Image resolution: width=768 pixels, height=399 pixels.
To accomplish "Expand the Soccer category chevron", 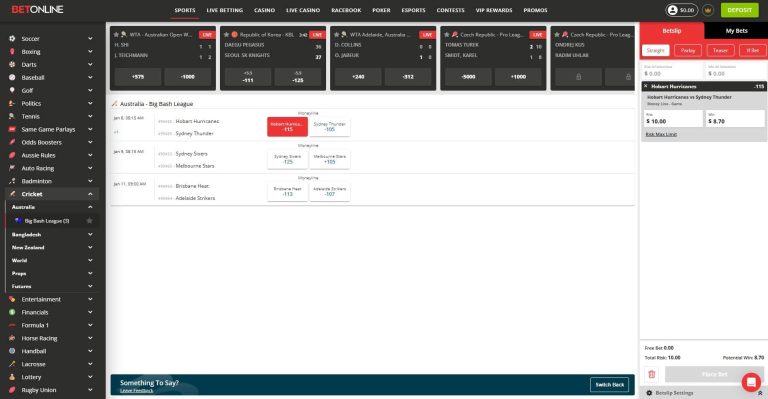I will (x=90, y=38).
